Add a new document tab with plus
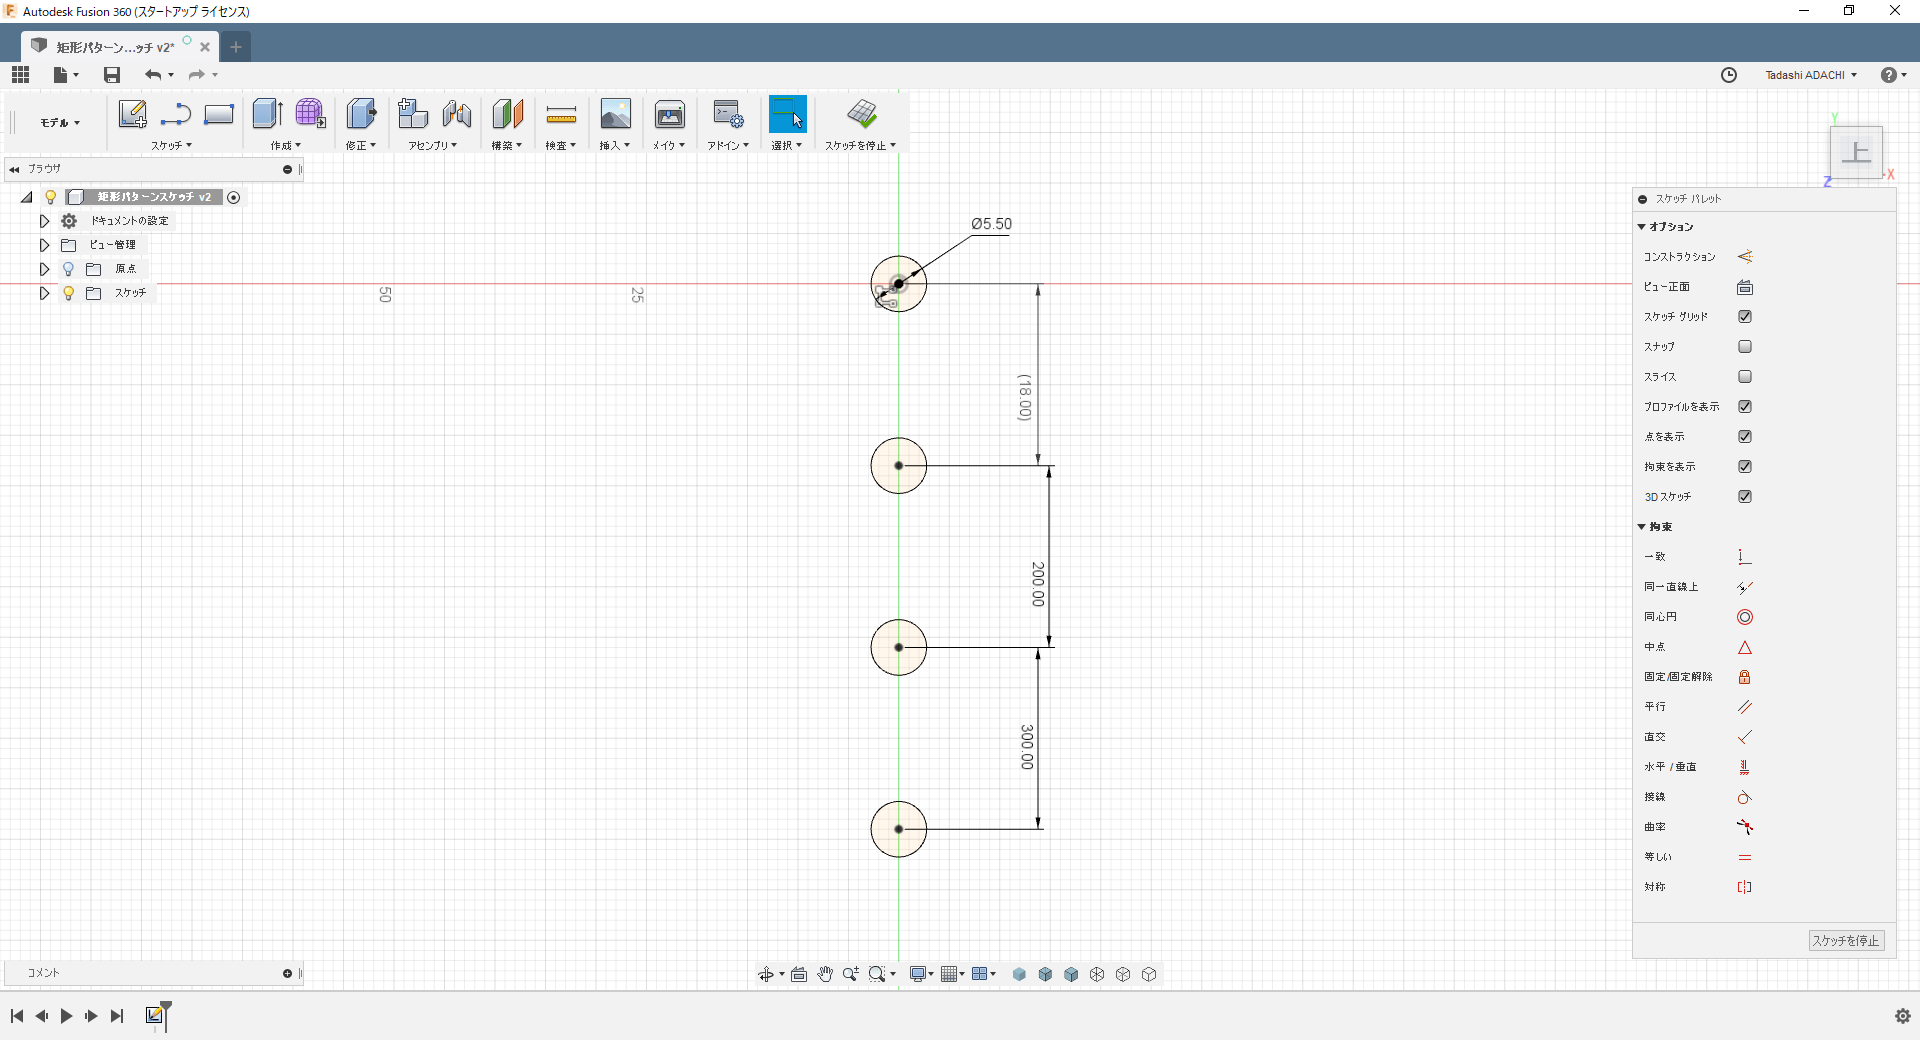Viewport: 1920px width, 1040px height. [236, 46]
